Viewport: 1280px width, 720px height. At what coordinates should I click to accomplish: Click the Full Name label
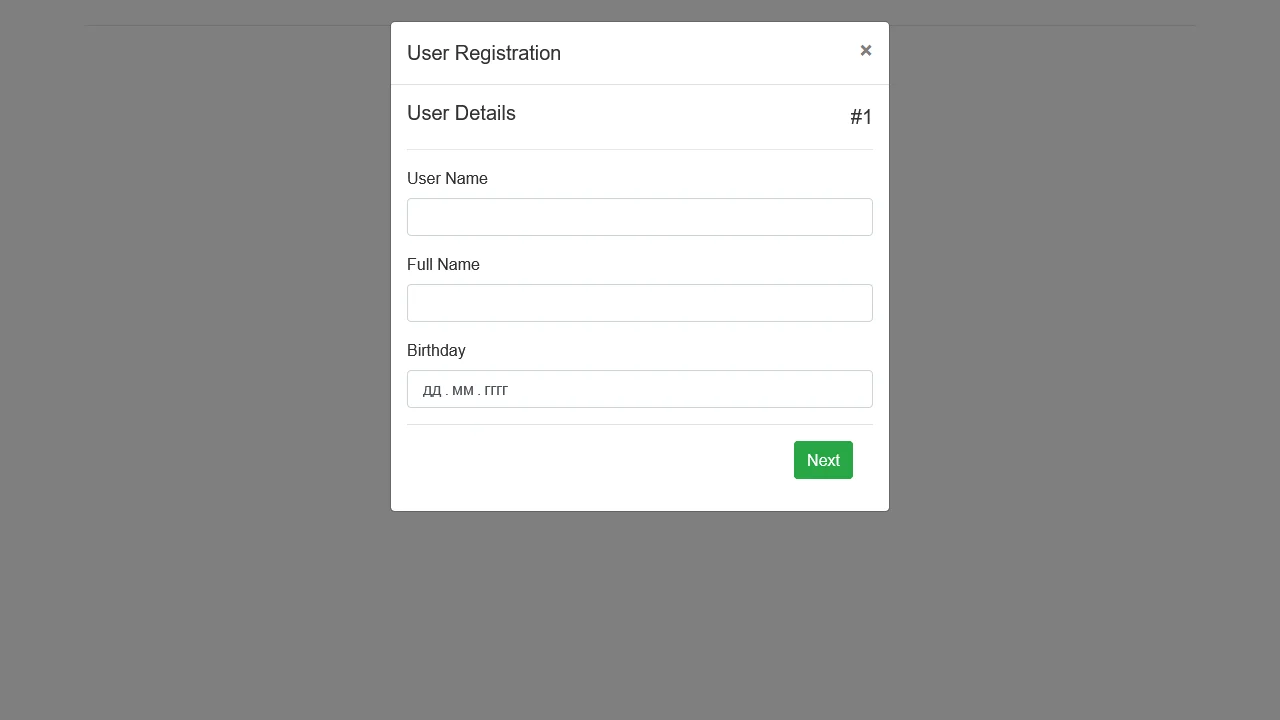pos(443,264)
